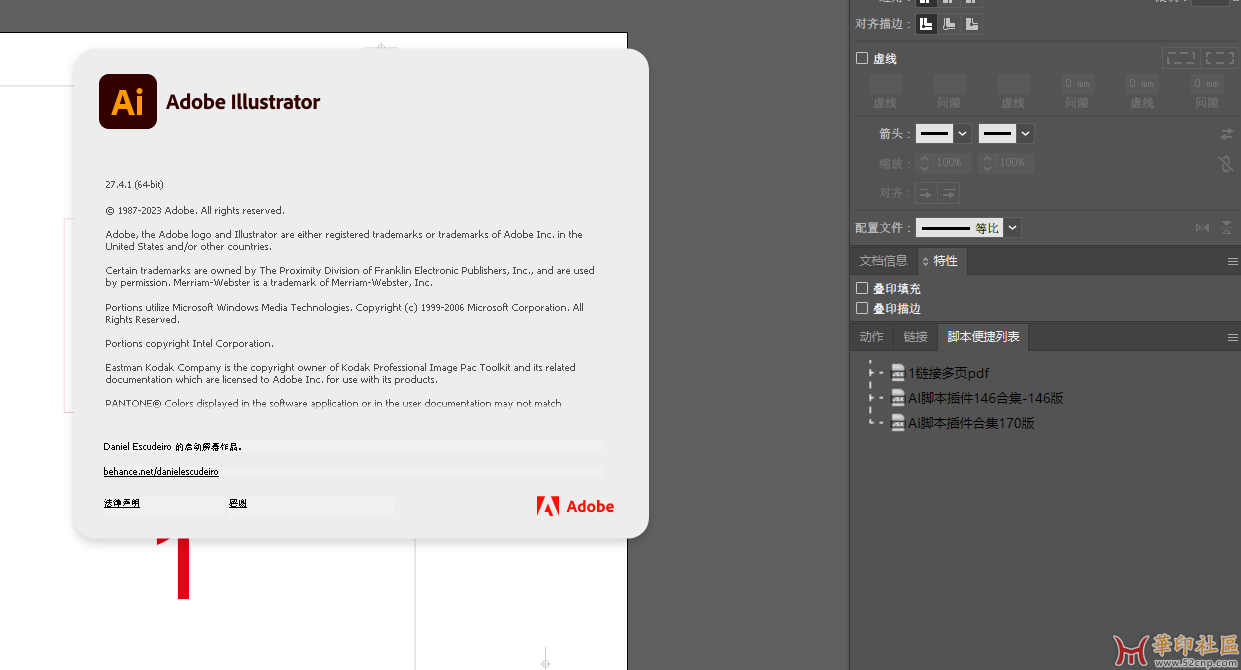Switch to the 动作 tab
1241x670 pixels.
pos(872,337)
